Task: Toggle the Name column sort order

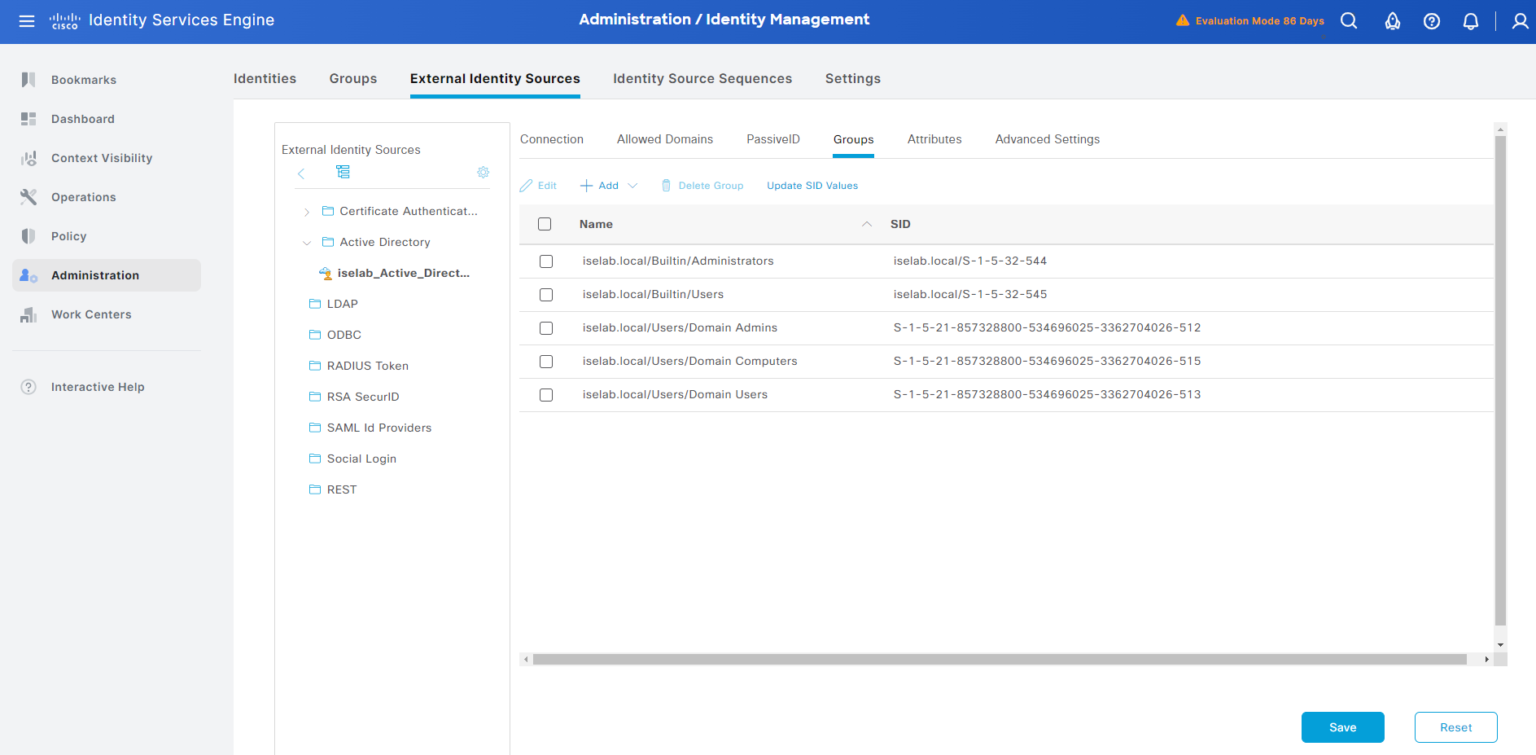Action: tap(866, 224)
